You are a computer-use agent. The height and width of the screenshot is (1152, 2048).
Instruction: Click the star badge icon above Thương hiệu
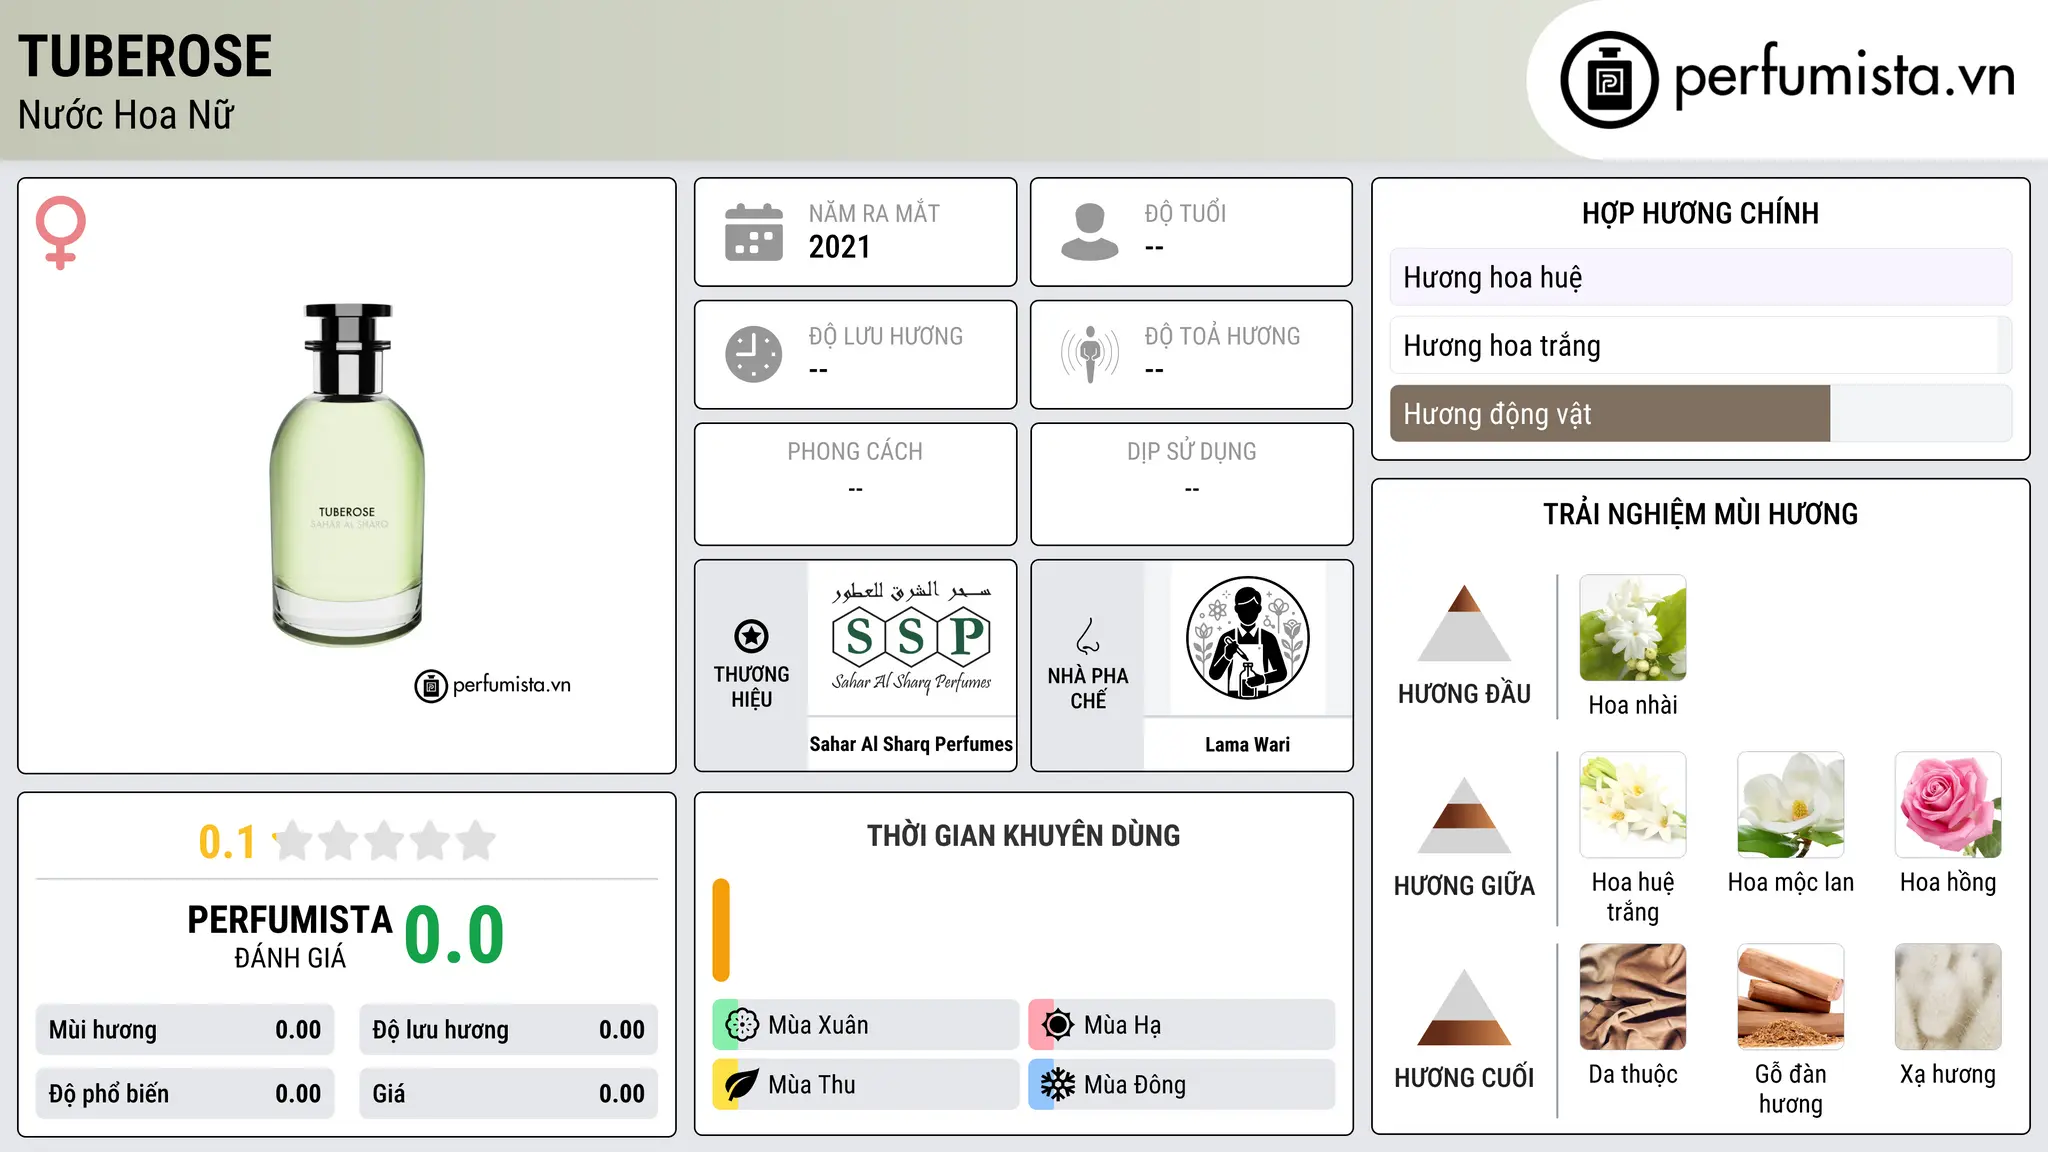pos(751,636)
